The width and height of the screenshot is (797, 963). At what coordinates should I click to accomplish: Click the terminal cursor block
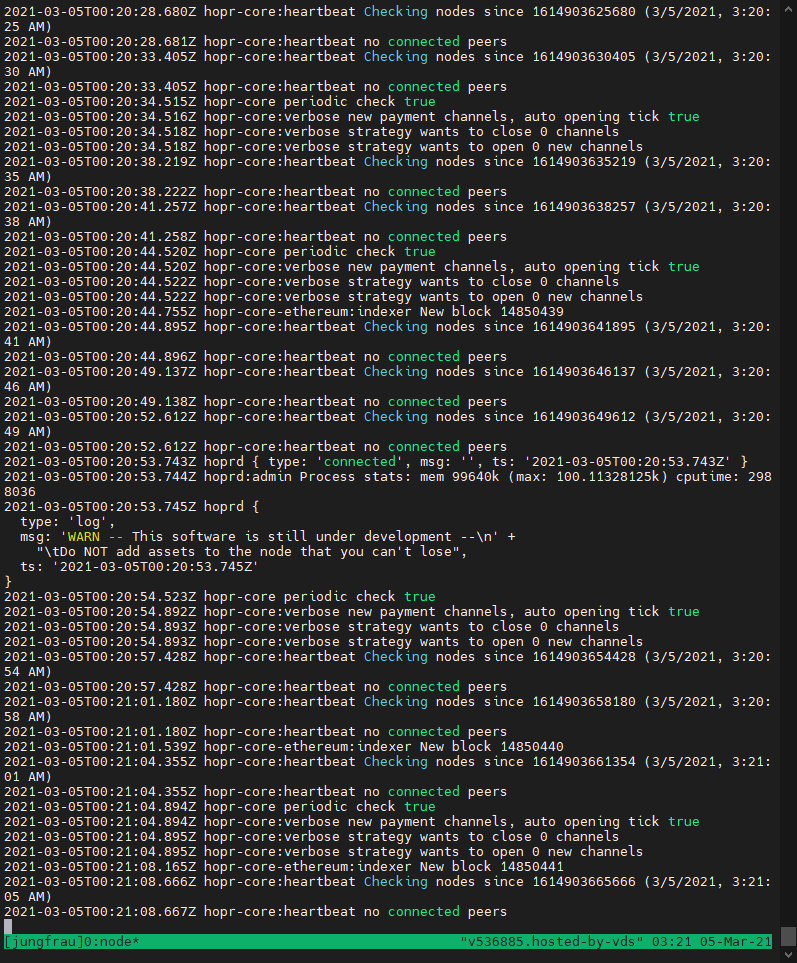pos(8,926)
